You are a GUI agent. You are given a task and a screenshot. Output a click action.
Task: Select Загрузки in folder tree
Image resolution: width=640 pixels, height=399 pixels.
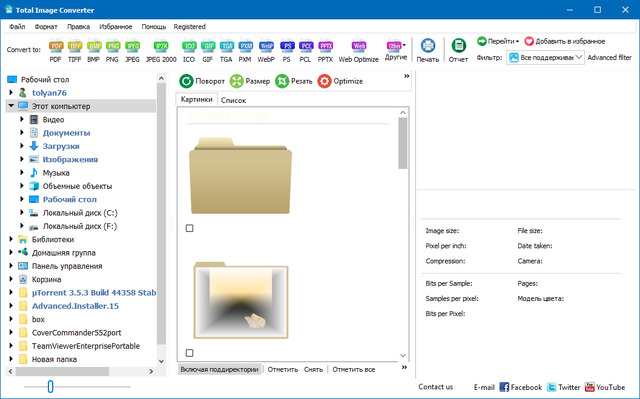pos(61,146)
